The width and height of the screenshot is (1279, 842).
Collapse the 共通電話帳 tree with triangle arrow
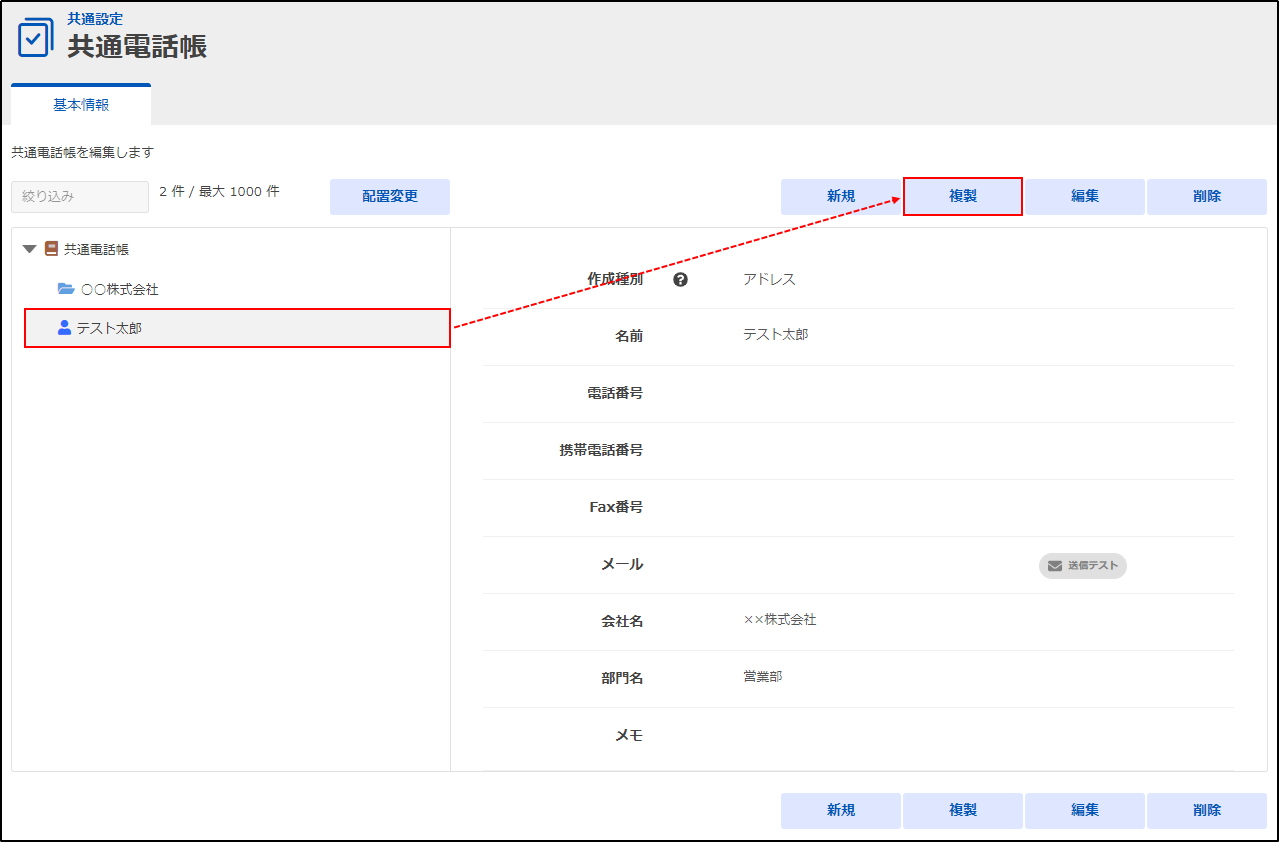[29, 249]
